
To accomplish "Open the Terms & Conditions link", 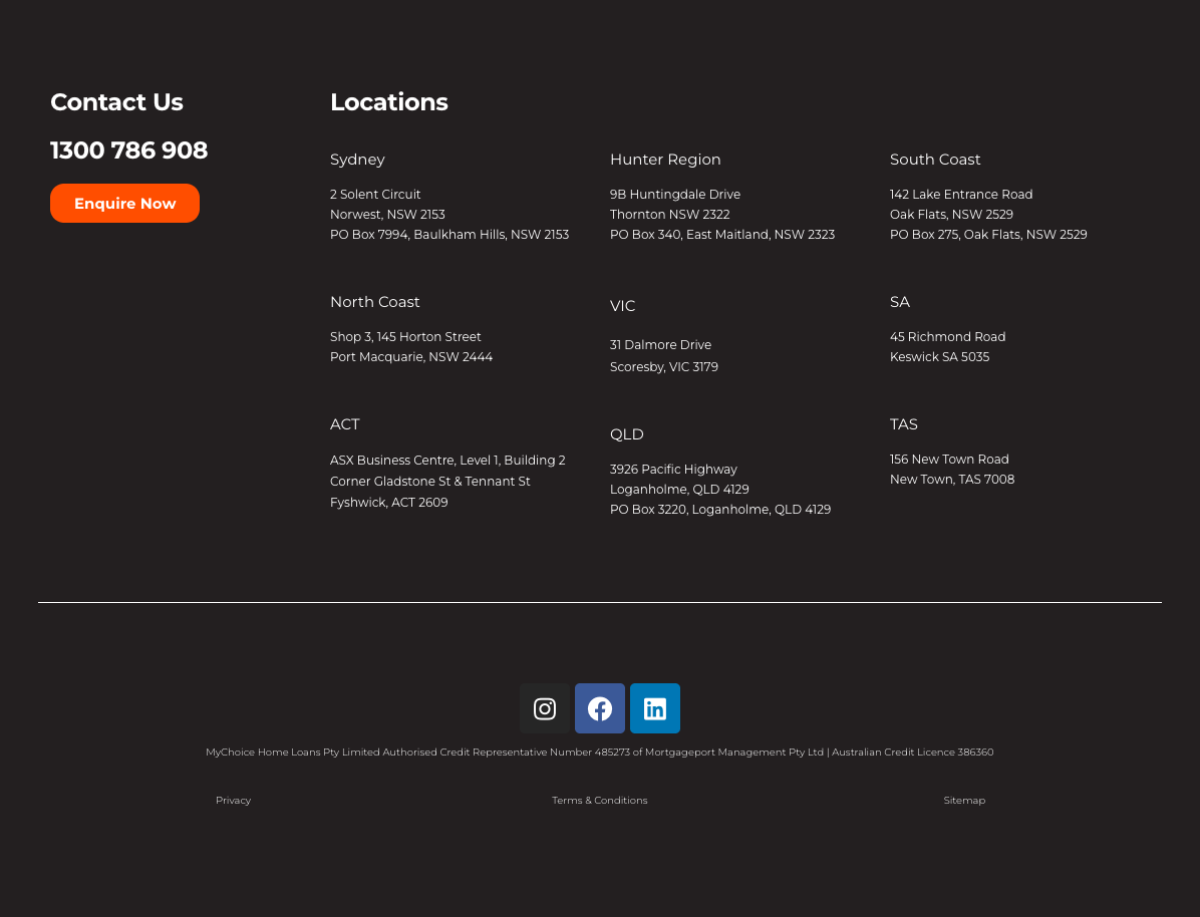I will [600, 800].
